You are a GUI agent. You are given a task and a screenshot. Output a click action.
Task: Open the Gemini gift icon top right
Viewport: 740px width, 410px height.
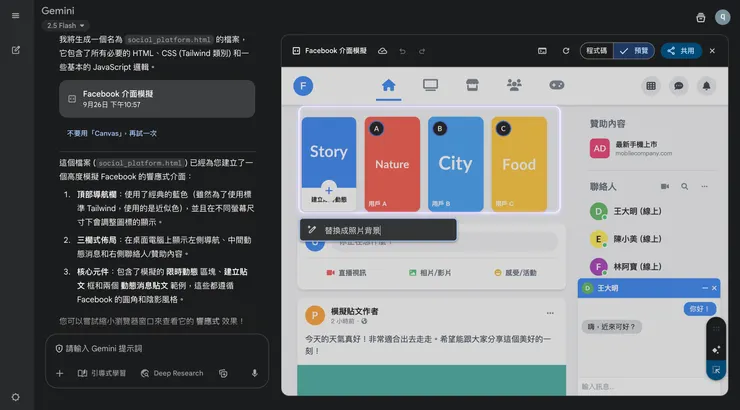[701, 17]
